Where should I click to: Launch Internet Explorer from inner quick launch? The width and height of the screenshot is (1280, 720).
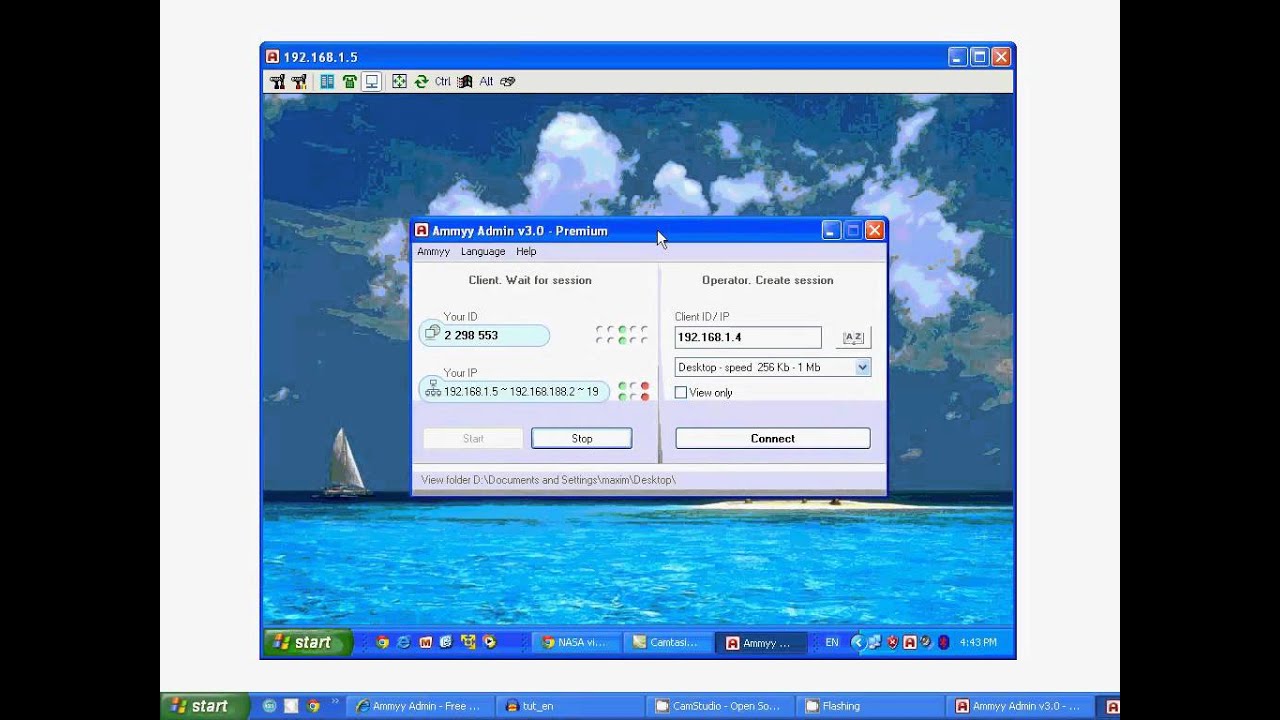click(404, 643)
